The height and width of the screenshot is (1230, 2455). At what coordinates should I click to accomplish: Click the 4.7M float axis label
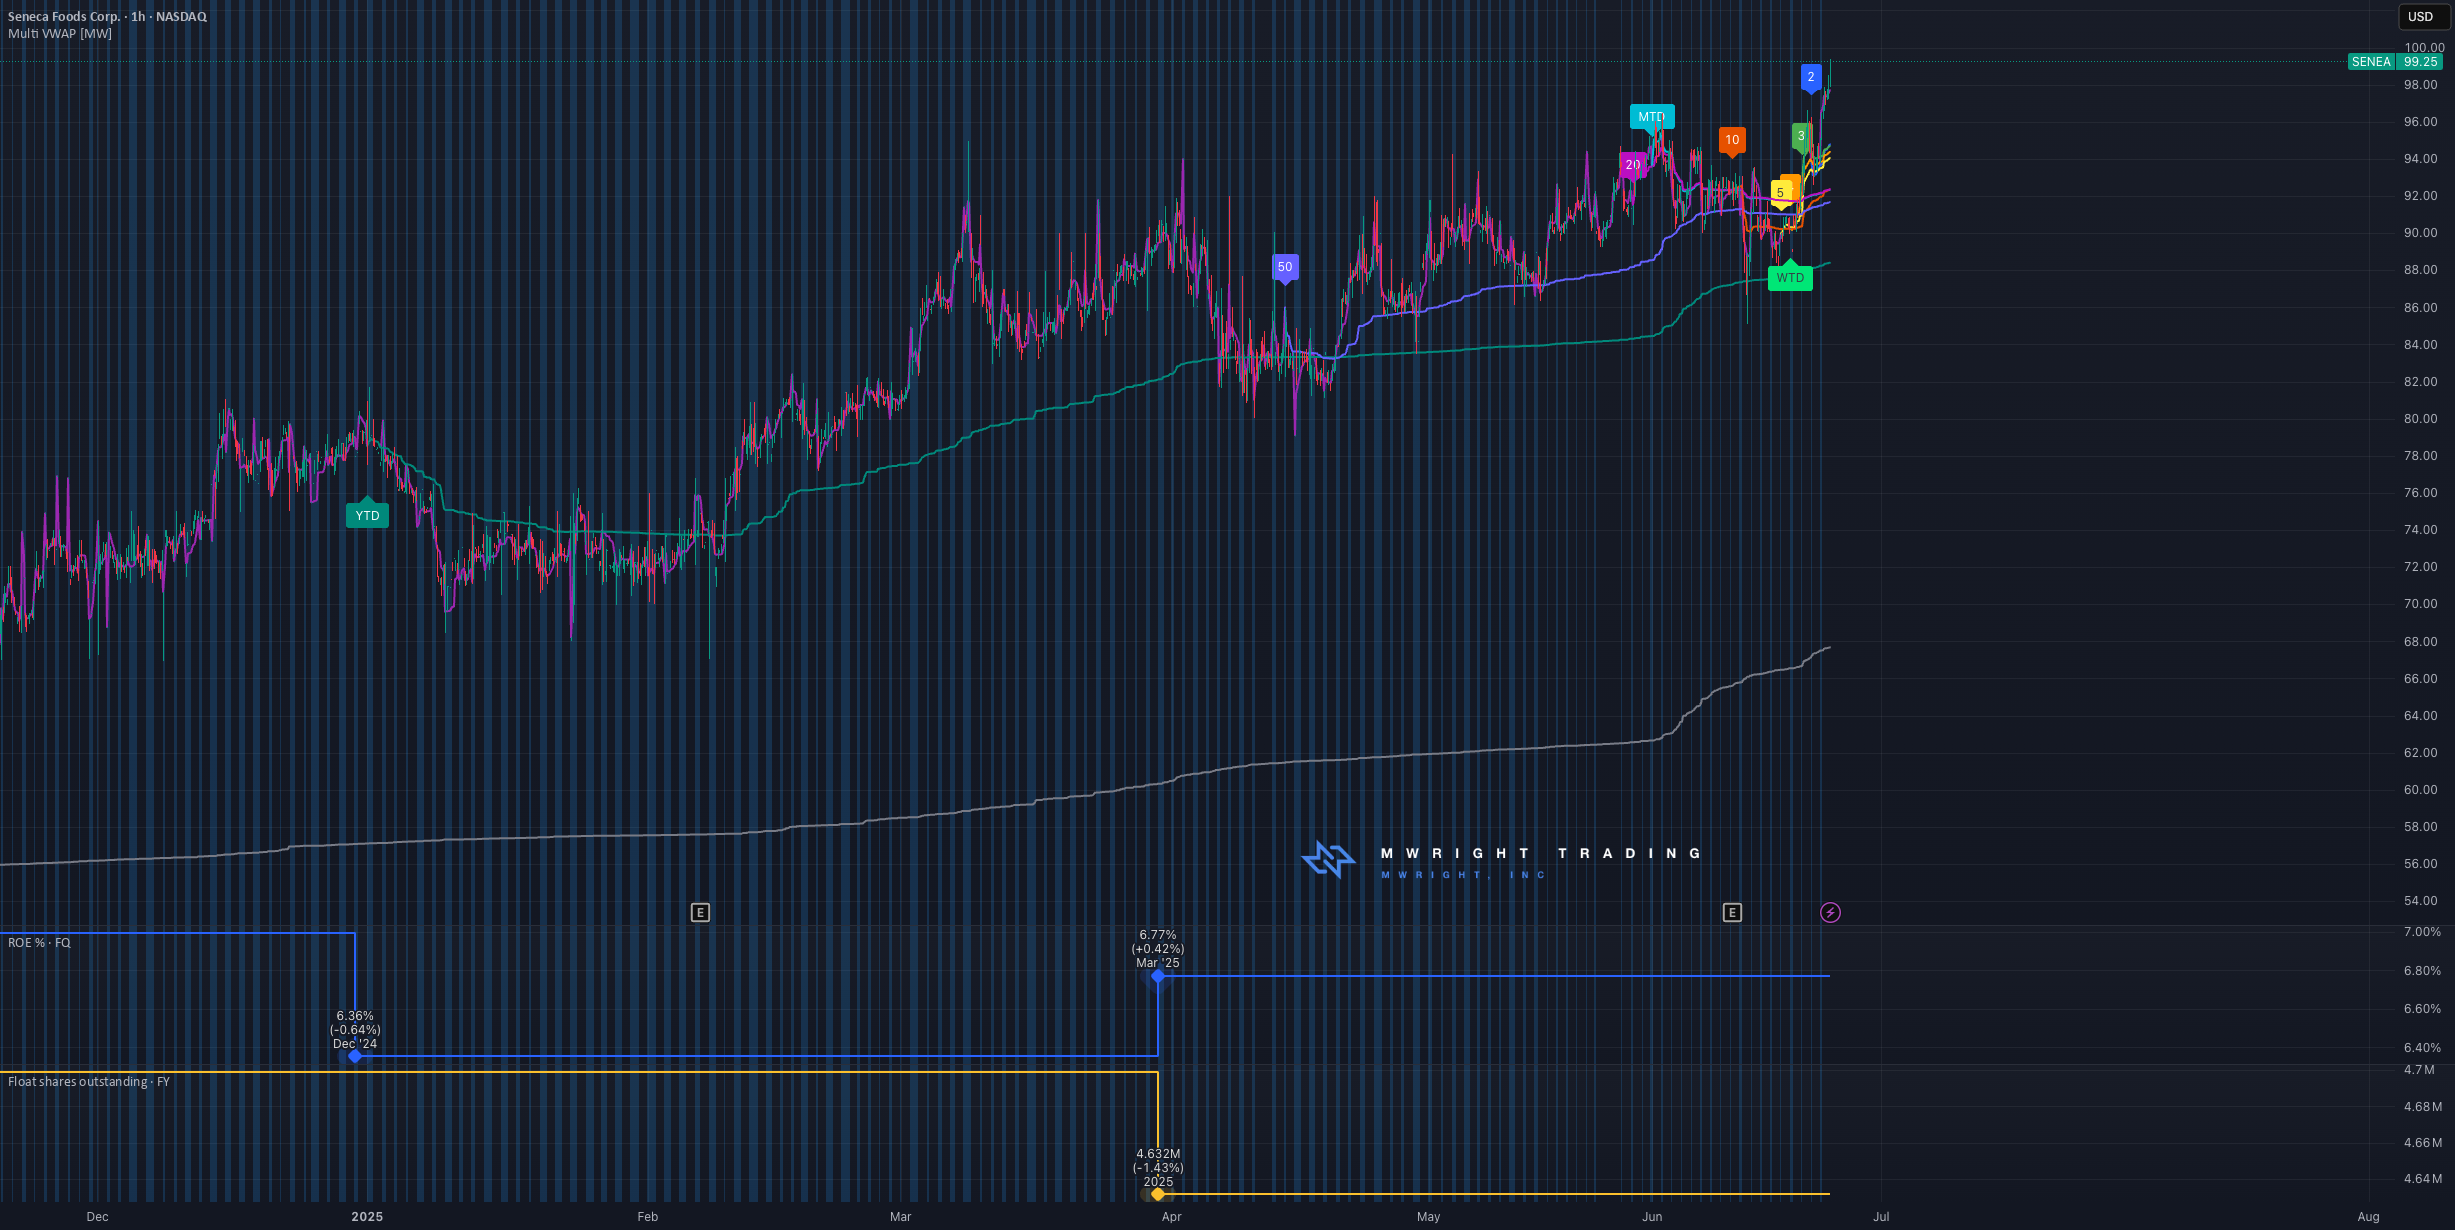click(2419, 1070)
